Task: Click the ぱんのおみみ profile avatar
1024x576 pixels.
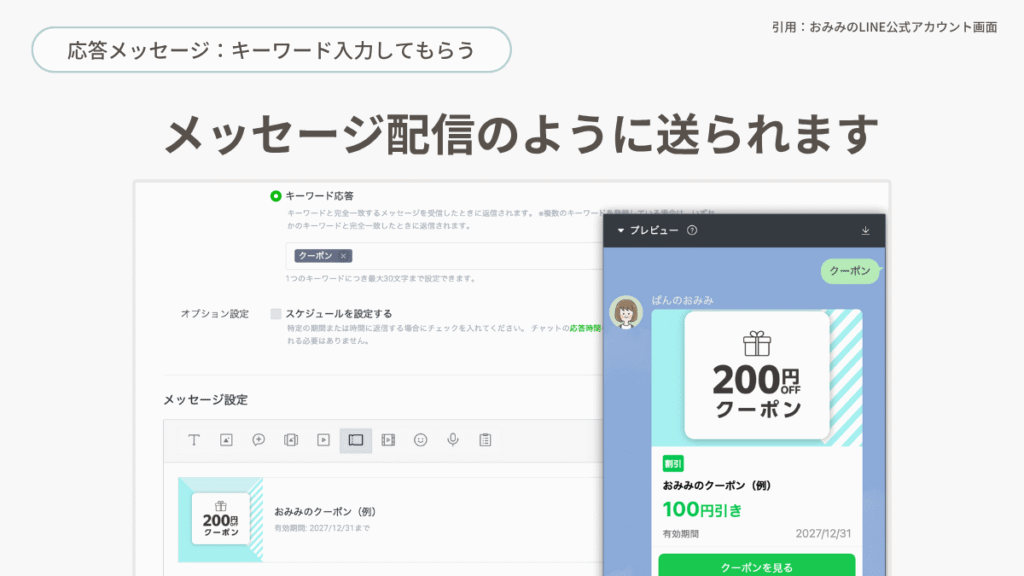Action: coord(627,313)
